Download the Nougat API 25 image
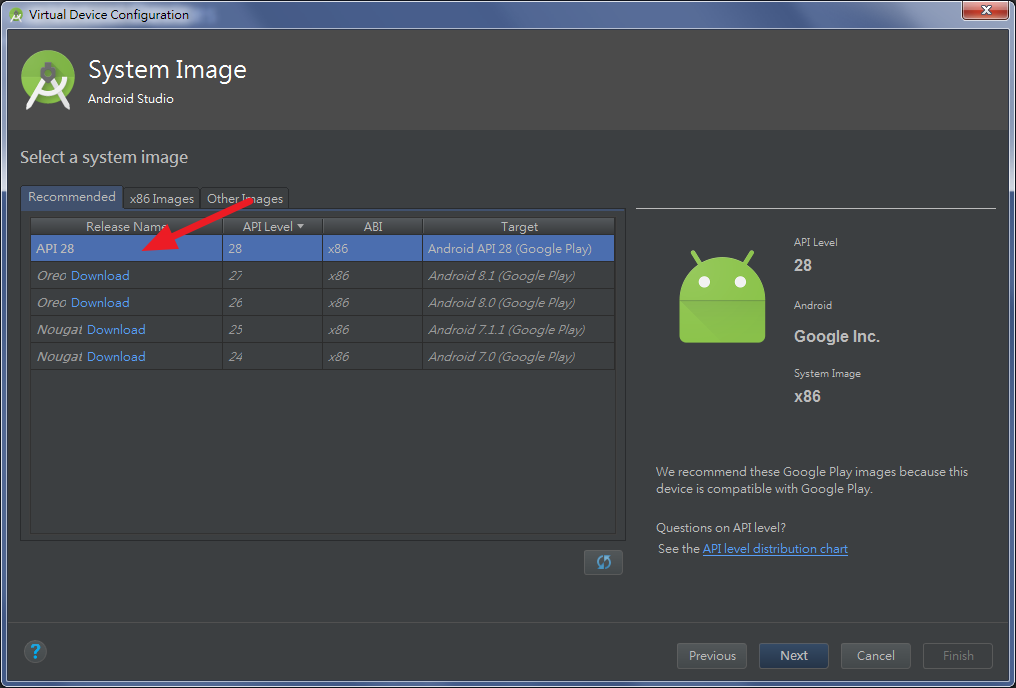Screen dimensions: 1016x688 [x=116, y=330]
